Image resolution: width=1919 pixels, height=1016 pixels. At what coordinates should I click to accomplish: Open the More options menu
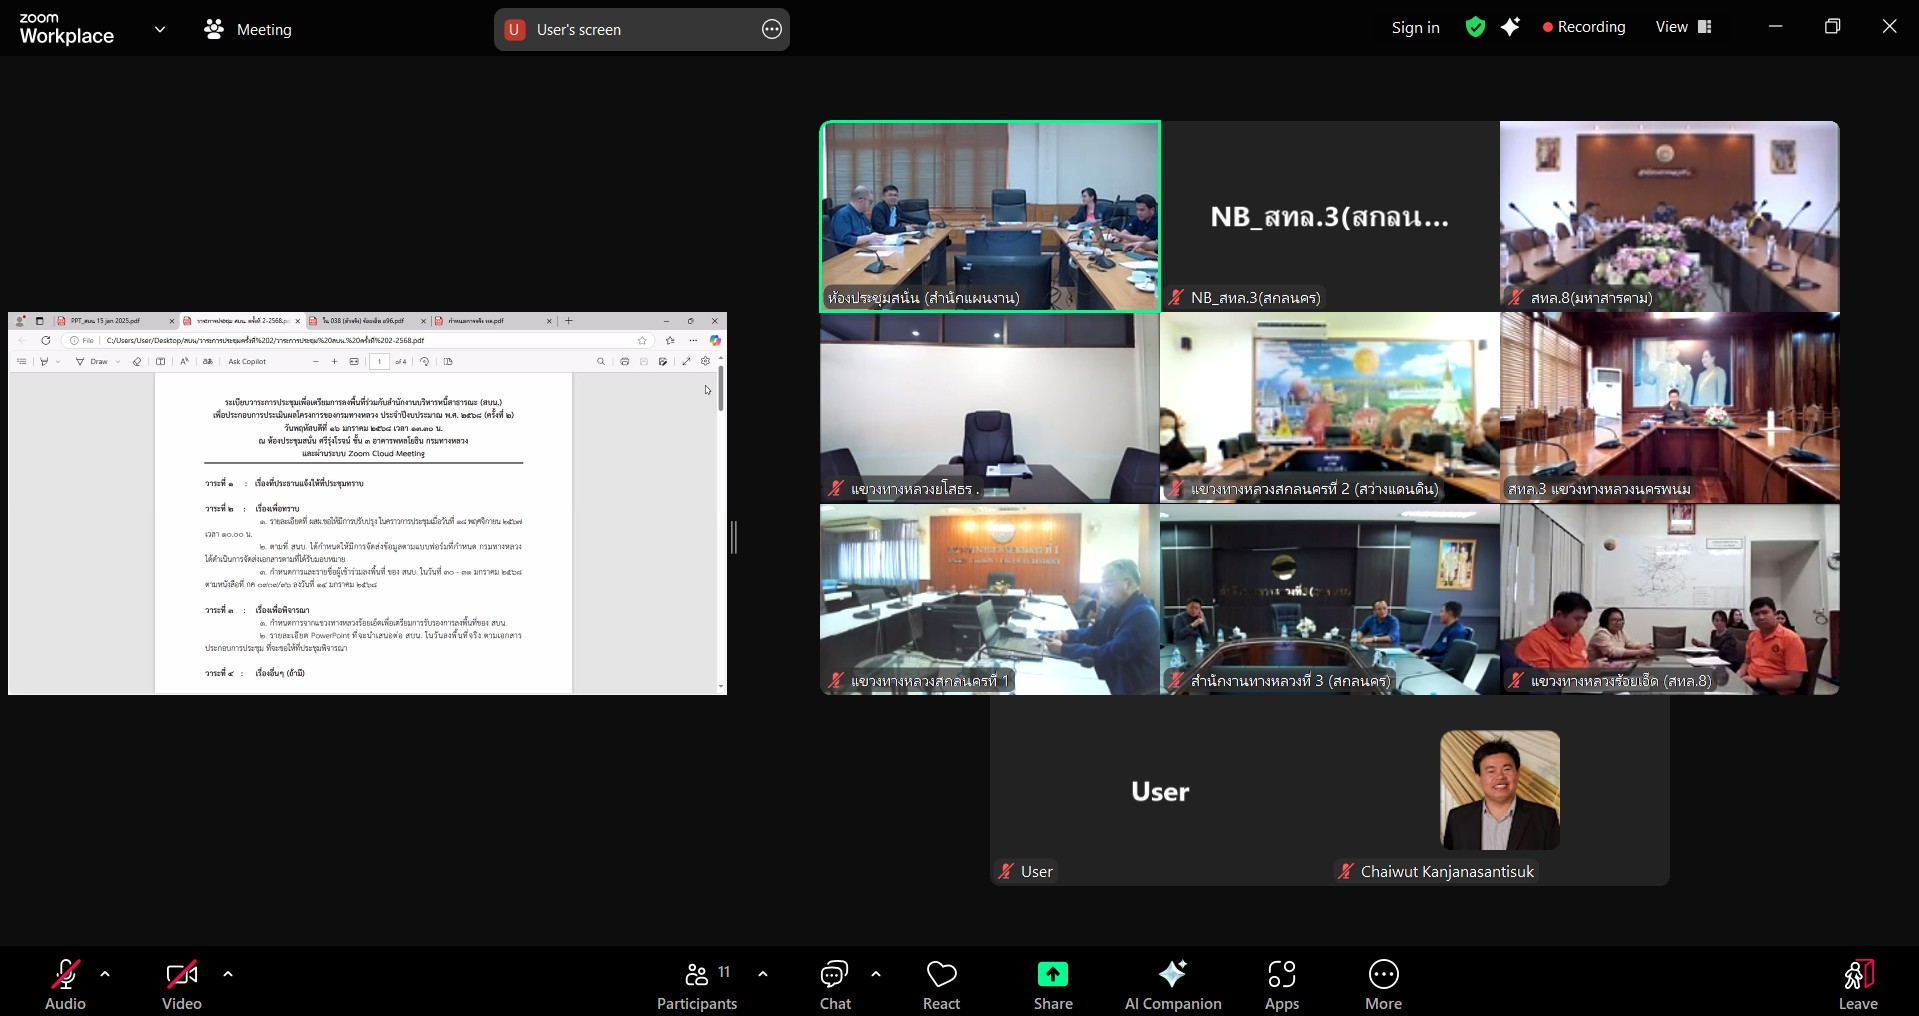coord(1383,985)
